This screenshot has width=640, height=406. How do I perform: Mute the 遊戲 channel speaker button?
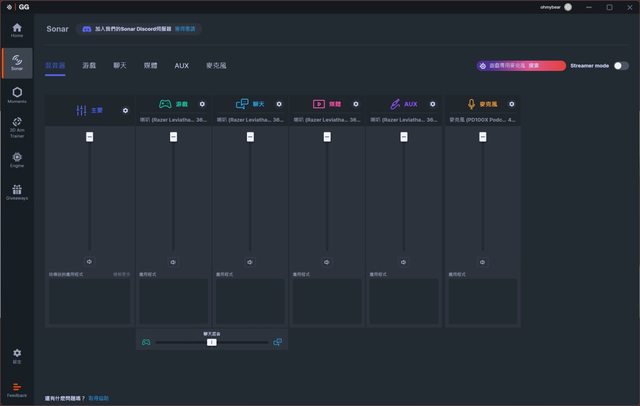(173, 262)
